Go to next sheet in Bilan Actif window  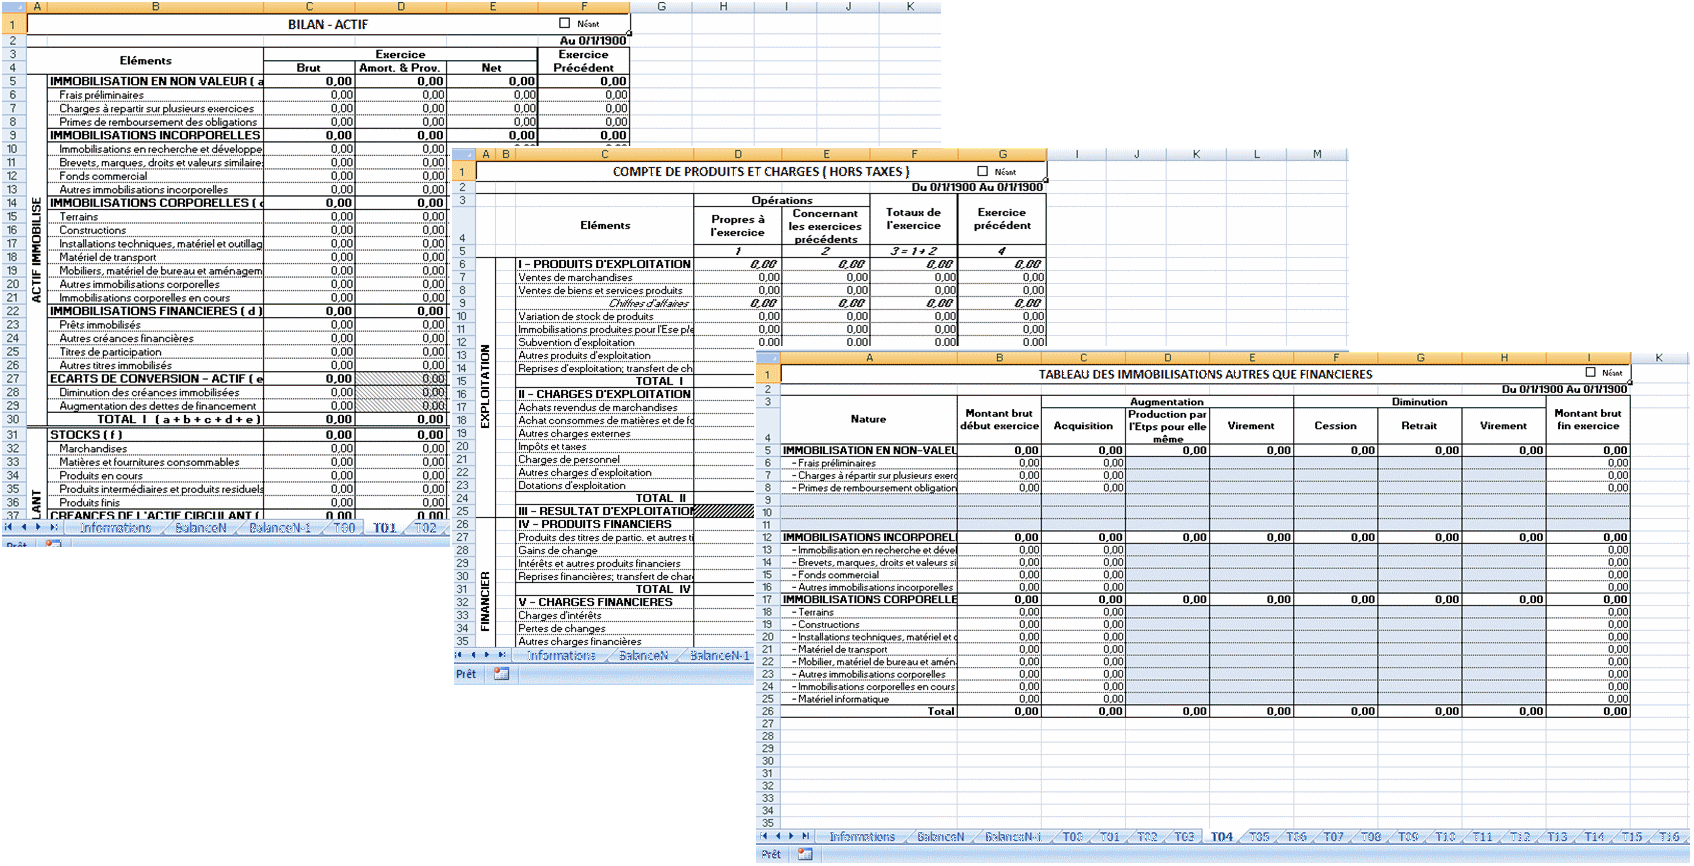tap(38, 527)
